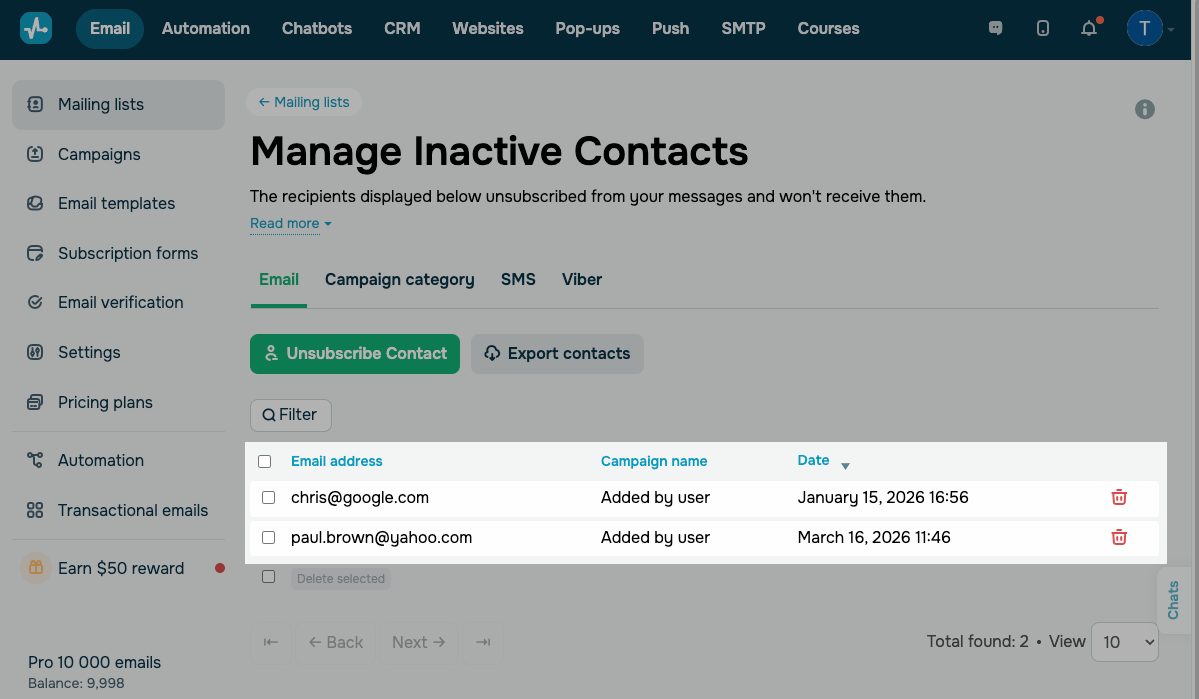Open the Automation top menu item
Image resolution: width=1199 pixels, height=699 pixels.
[206, 28]
